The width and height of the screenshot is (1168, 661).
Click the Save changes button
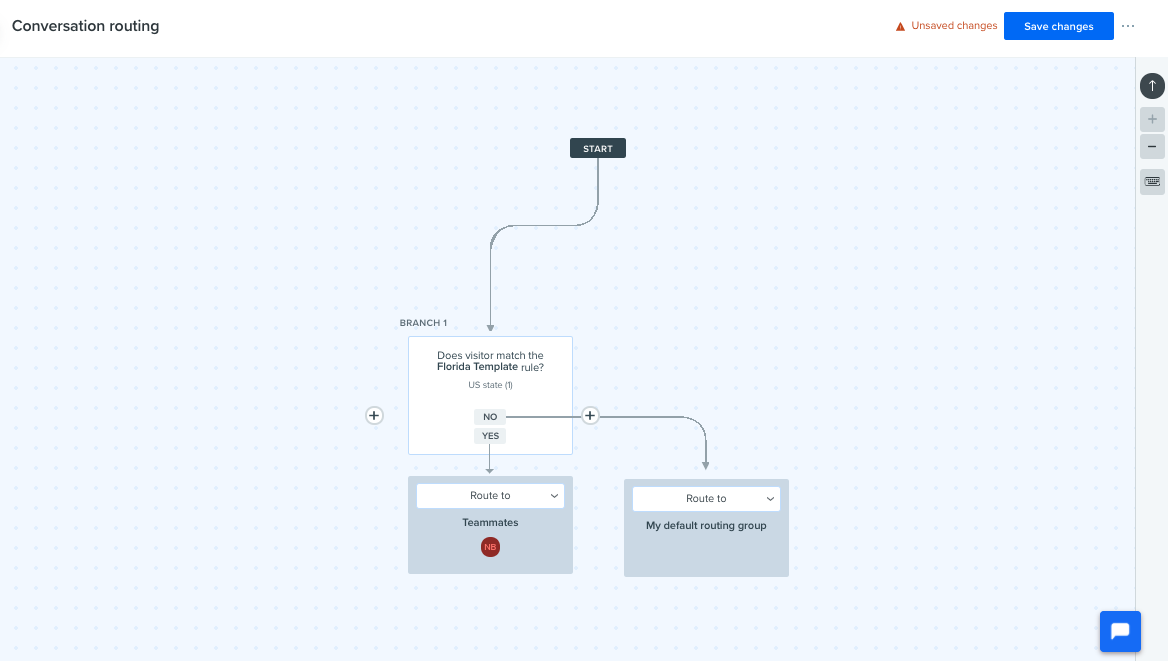coord(1058,26)
